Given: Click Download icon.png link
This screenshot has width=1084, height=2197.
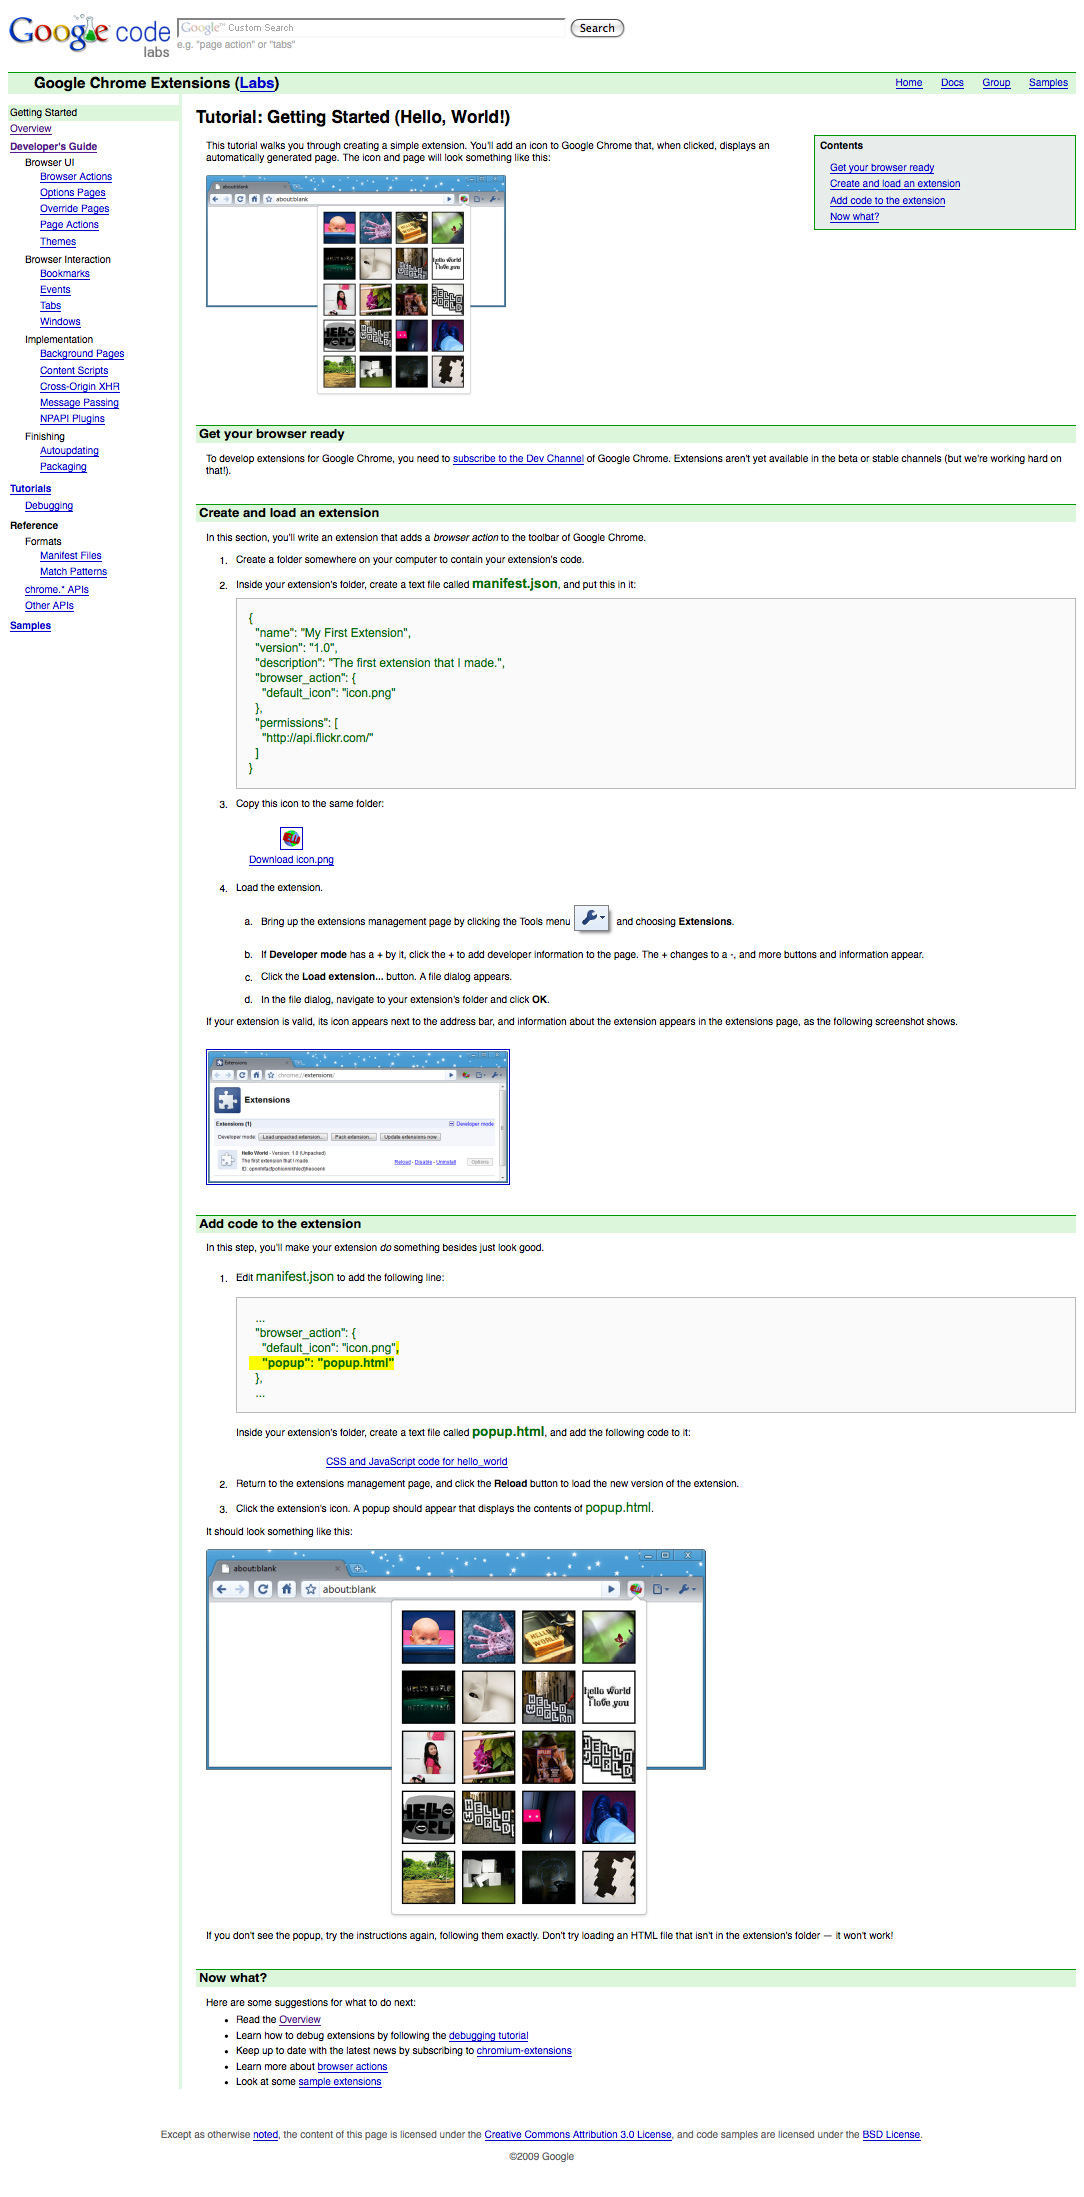Looking at the screenshot, I should tap(291, 860).
